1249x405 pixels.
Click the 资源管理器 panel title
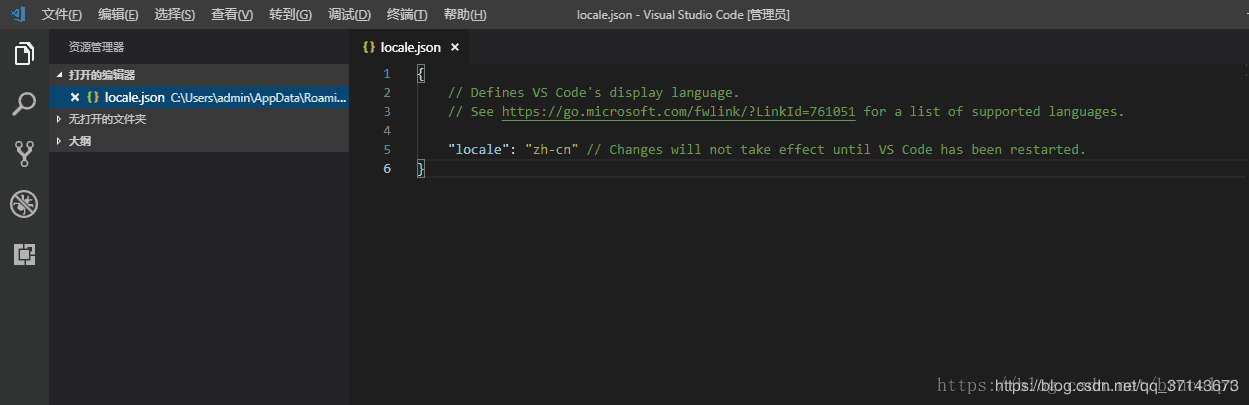(x=96, y=47)
